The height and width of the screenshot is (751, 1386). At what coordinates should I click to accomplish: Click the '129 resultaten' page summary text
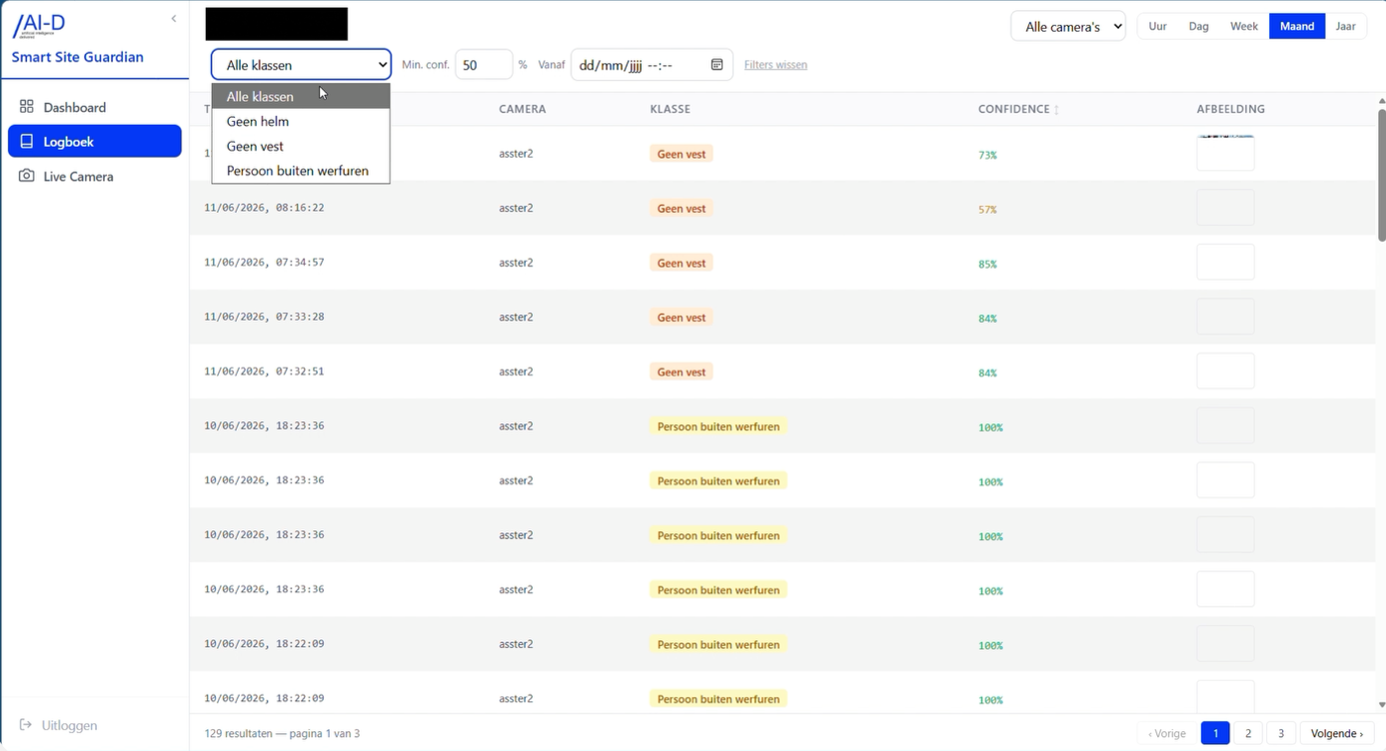282,733
